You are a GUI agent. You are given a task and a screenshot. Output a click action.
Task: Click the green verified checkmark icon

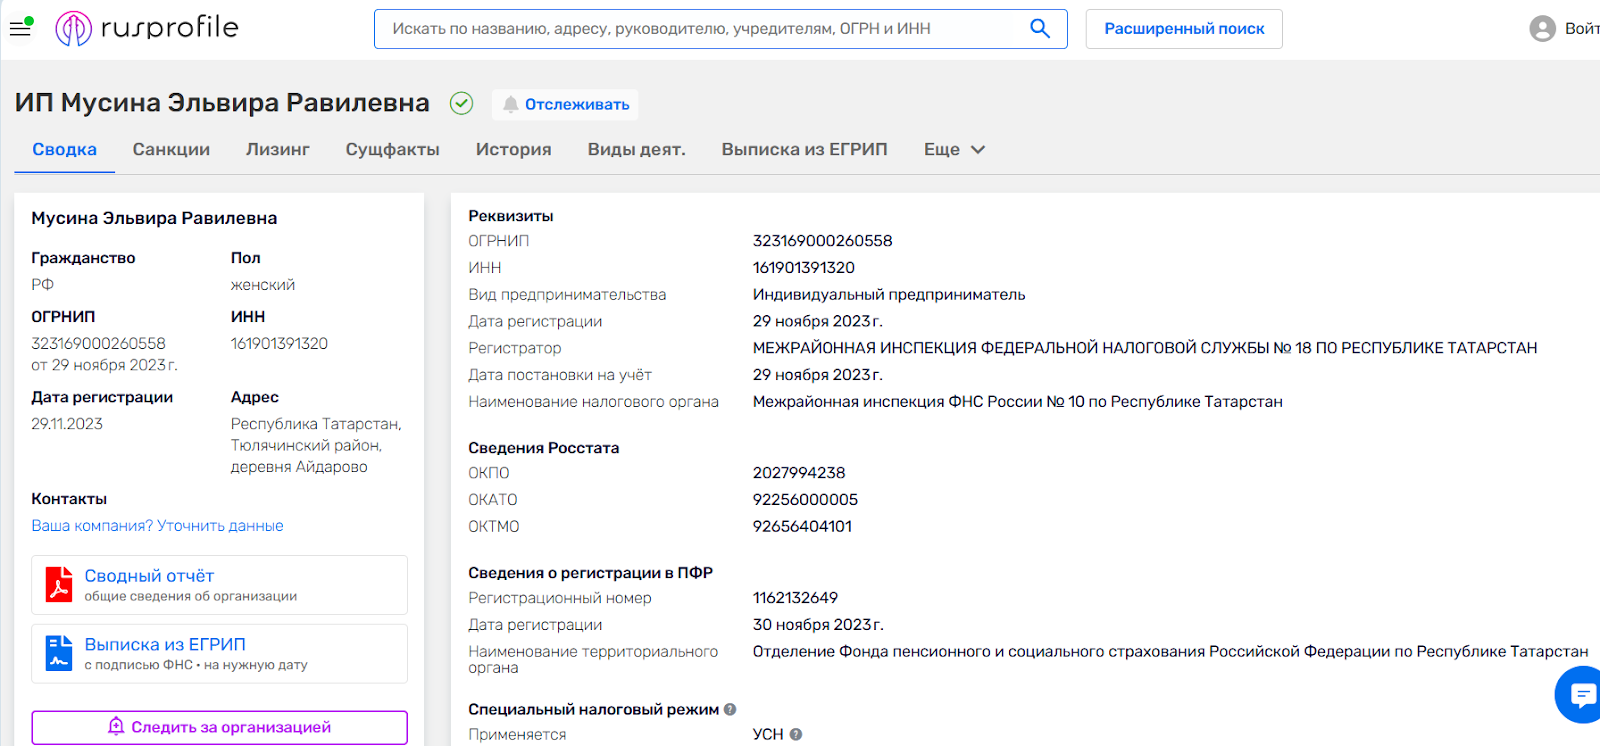coord(461,103)
